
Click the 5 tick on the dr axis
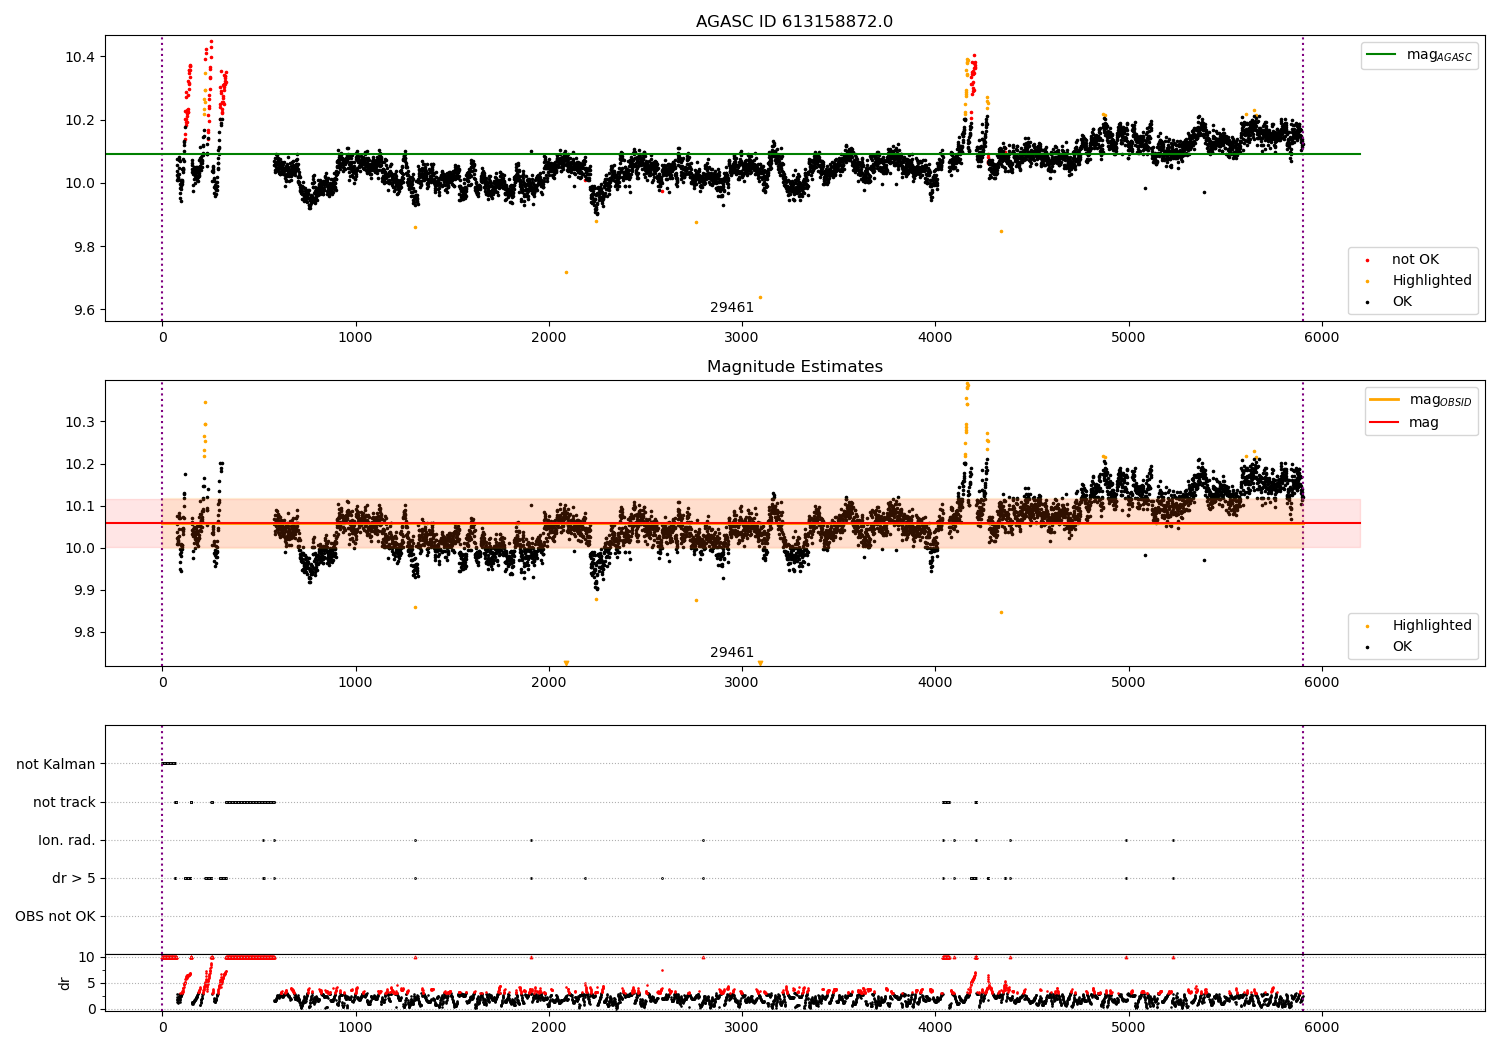point(91,983)
